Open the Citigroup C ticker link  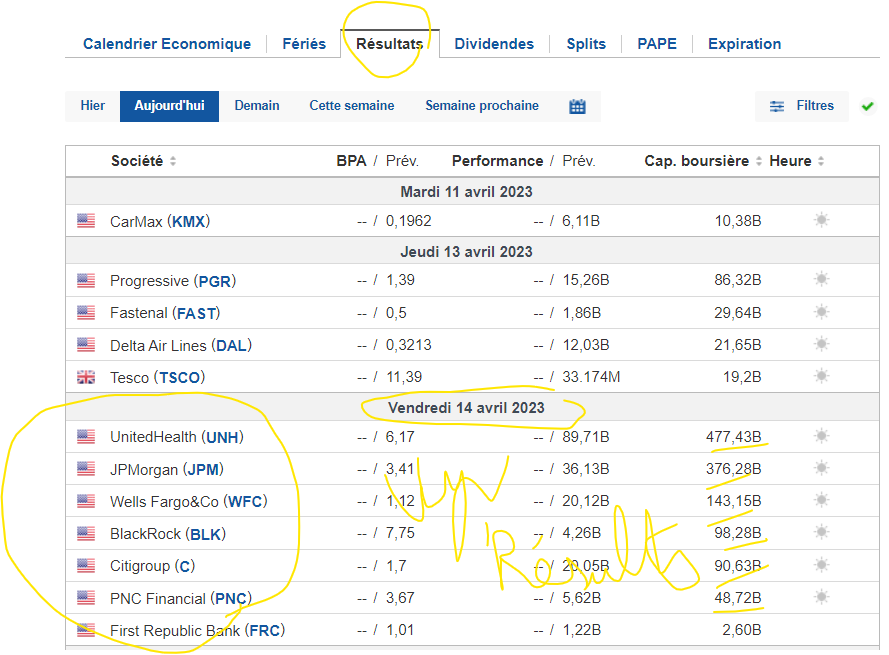click(185, 566)
